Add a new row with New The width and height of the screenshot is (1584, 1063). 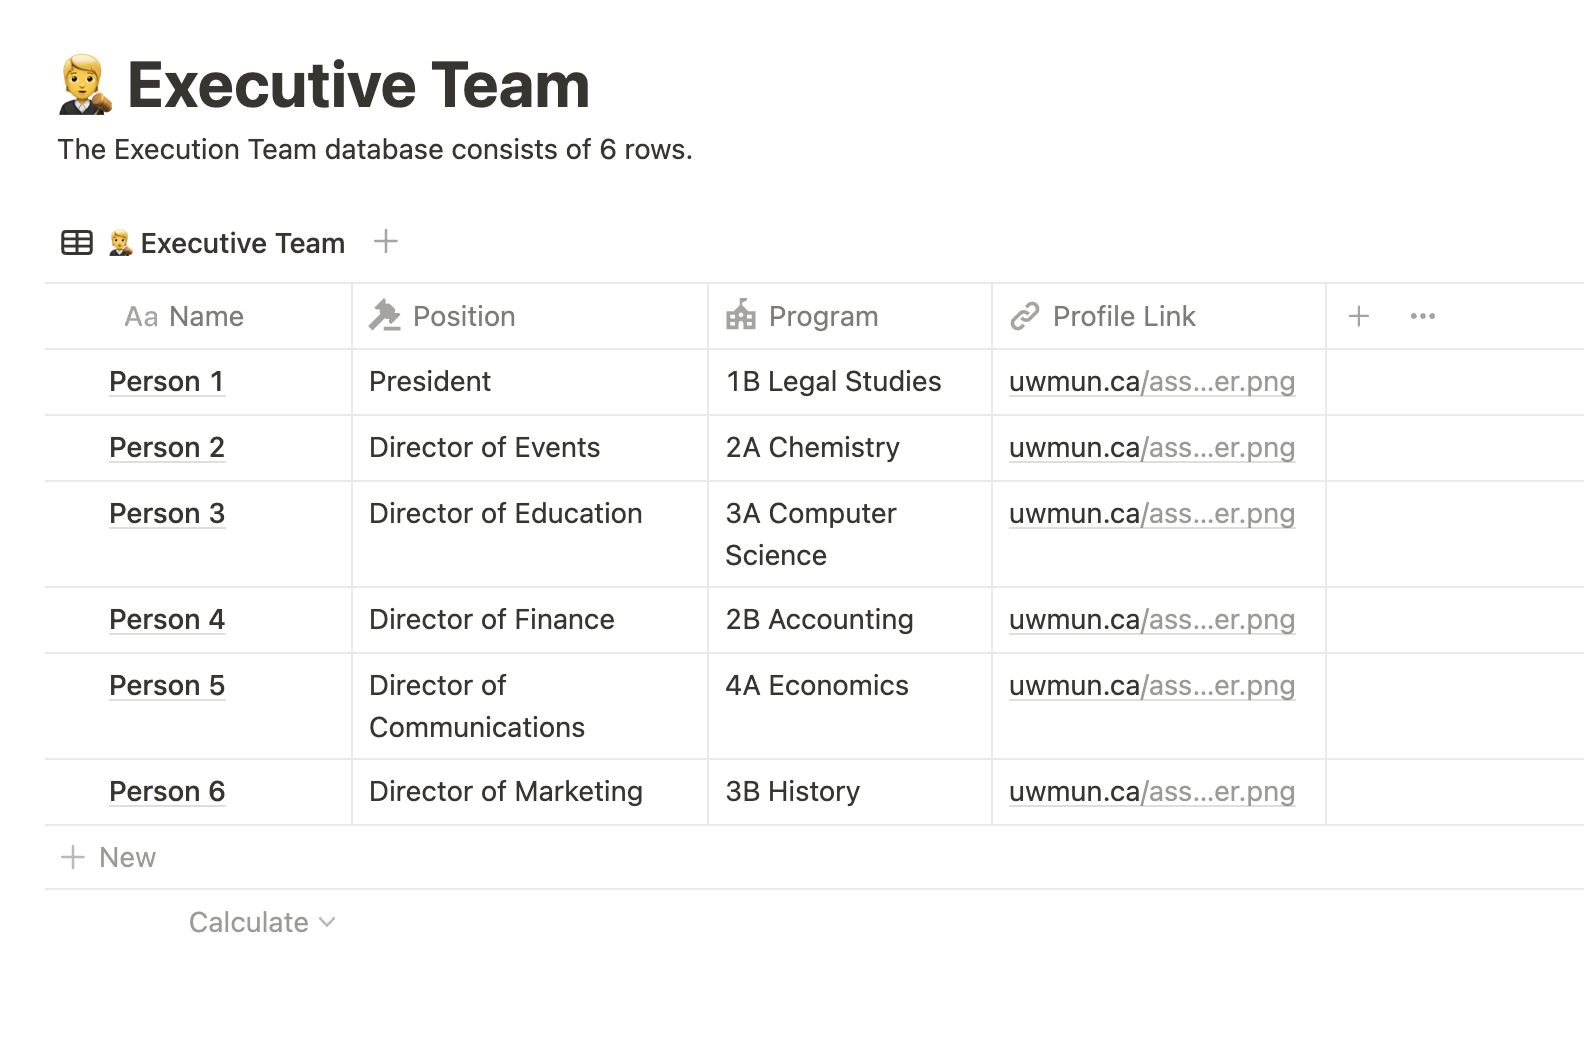[109, 857]
